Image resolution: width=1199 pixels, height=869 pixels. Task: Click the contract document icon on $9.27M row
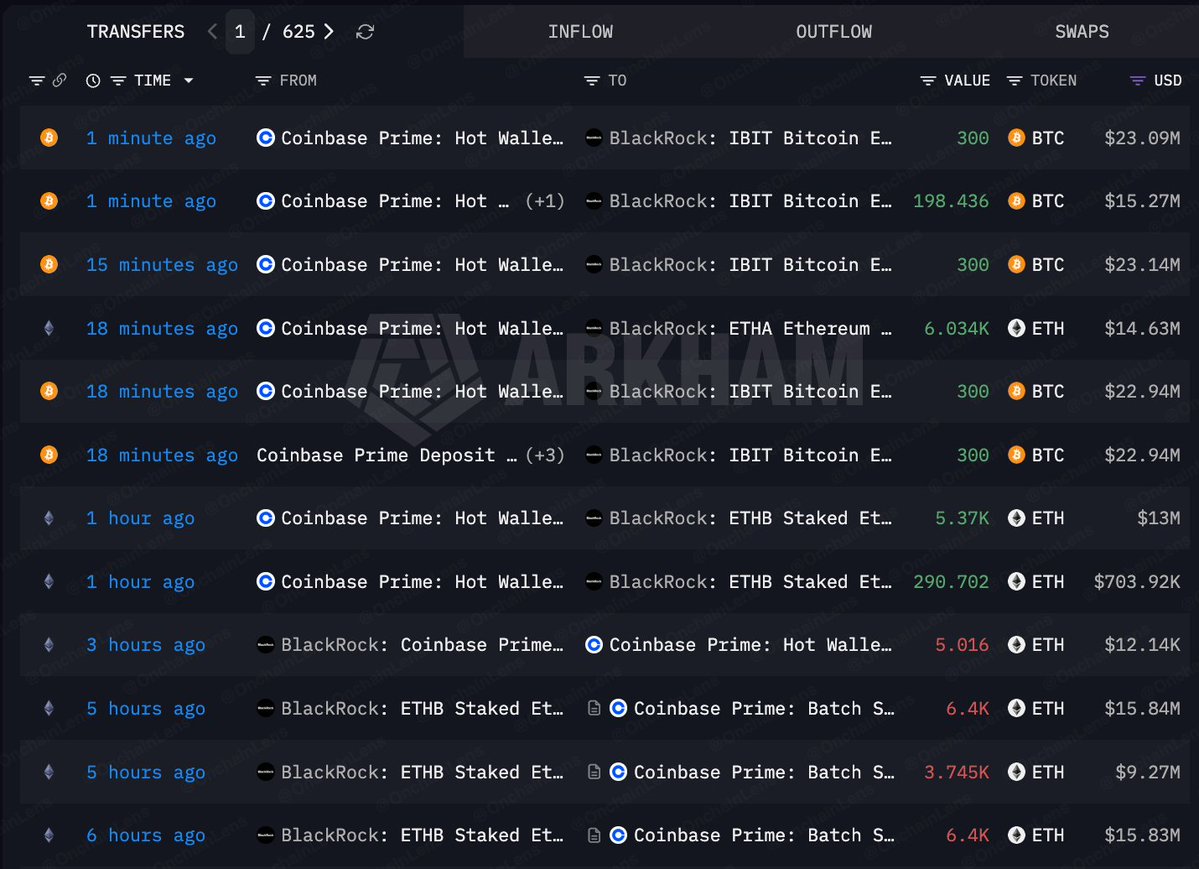pos(594,772)
